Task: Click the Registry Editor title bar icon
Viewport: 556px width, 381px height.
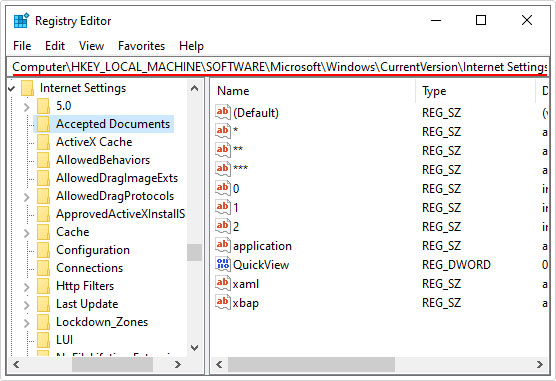Action: [21, 21]
